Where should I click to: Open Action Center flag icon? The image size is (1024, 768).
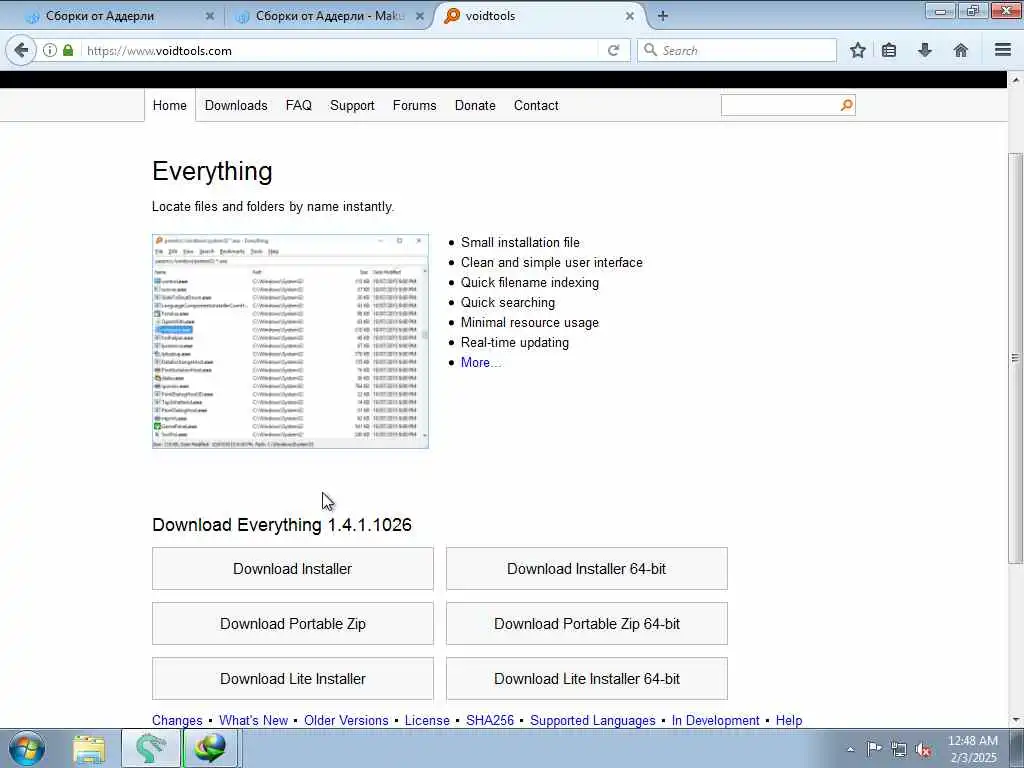[x=874, y=749]
